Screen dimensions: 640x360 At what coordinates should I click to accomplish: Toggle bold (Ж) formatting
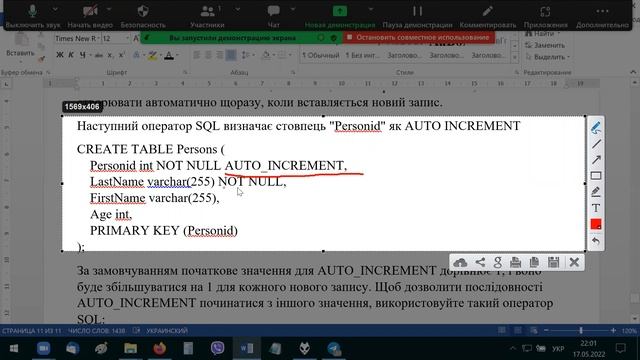[x=60, y=55]
